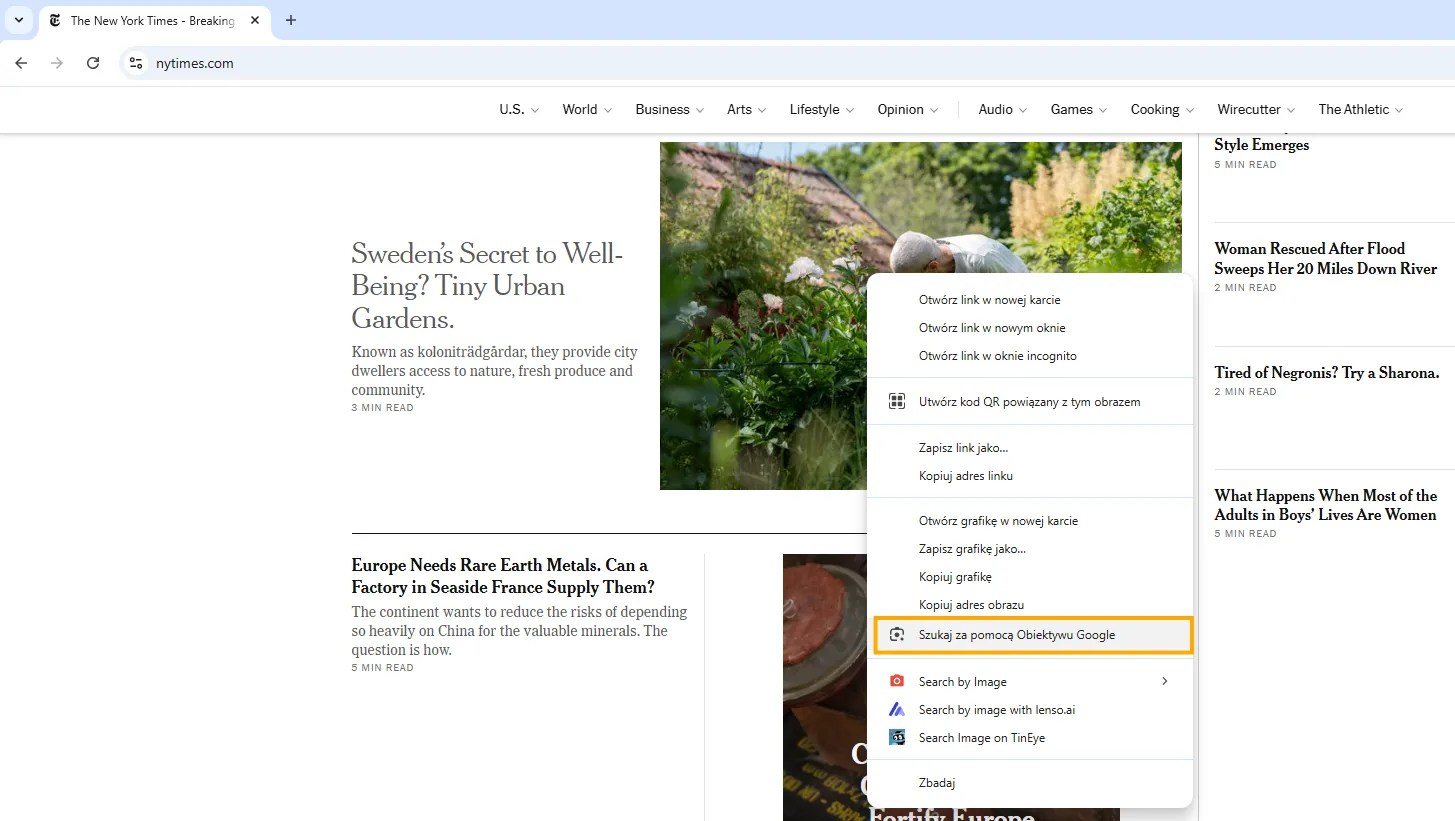Select the lenso.ai search icon

click(897, 709)
